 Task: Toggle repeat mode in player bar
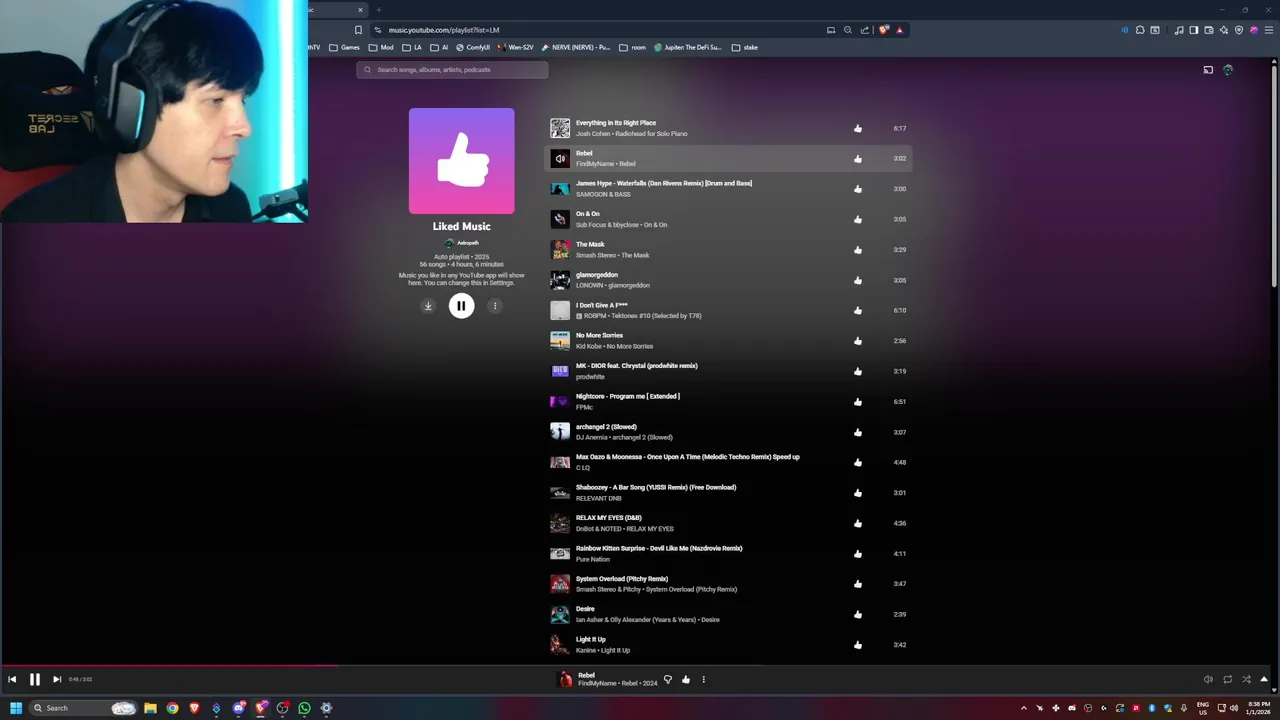point(1227,679)
